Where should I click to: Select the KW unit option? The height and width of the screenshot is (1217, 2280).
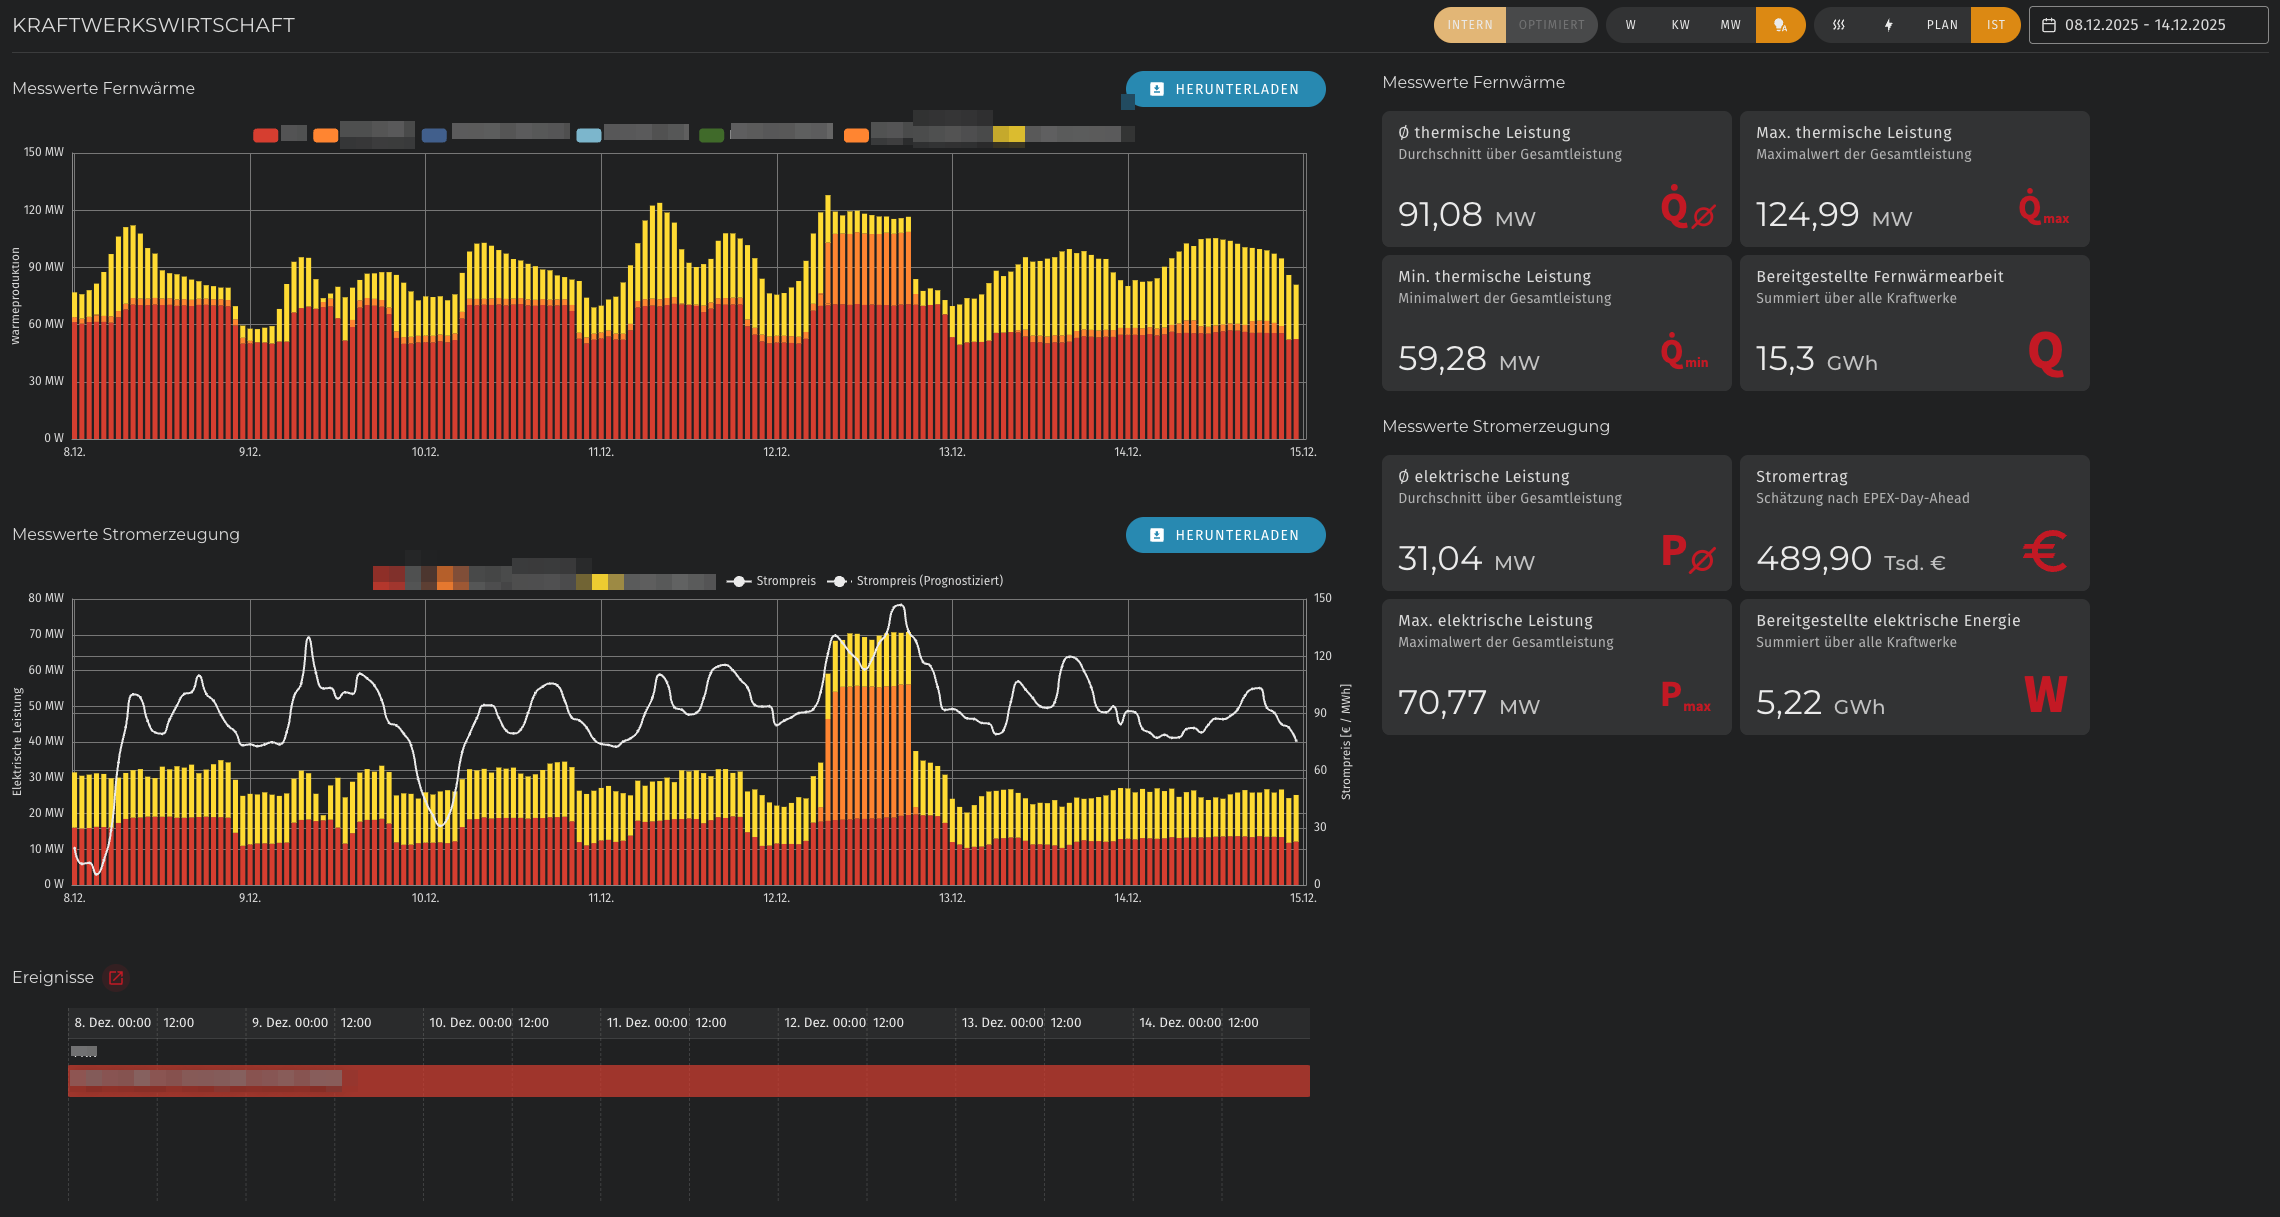[1680, 25]
